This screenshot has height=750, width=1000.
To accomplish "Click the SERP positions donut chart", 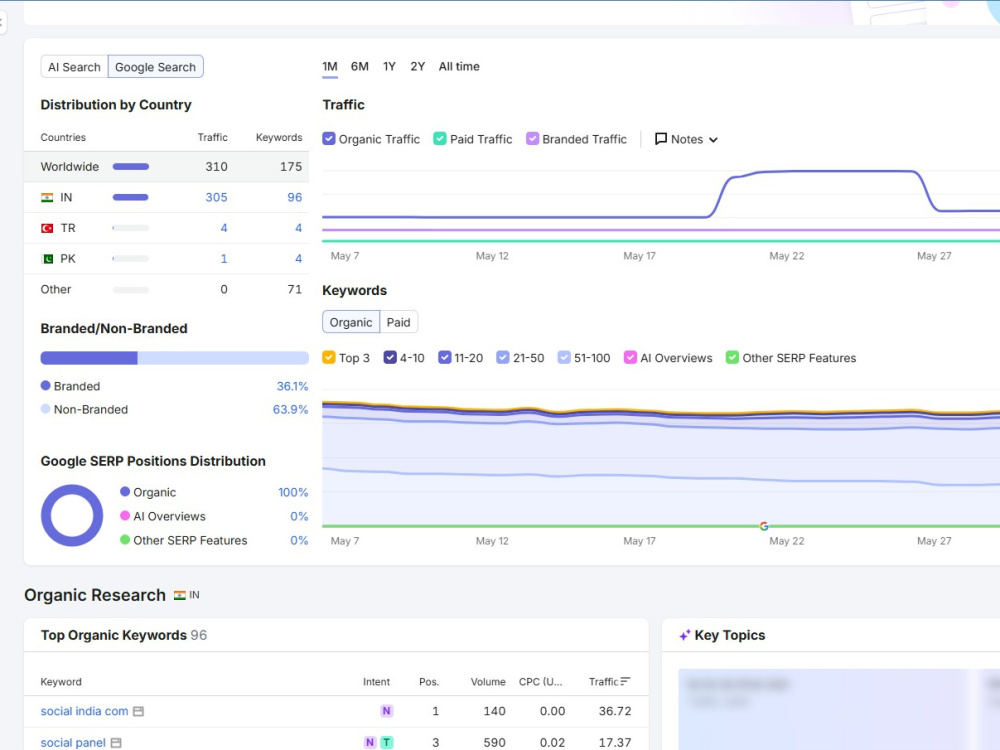I will pos(72,515).
